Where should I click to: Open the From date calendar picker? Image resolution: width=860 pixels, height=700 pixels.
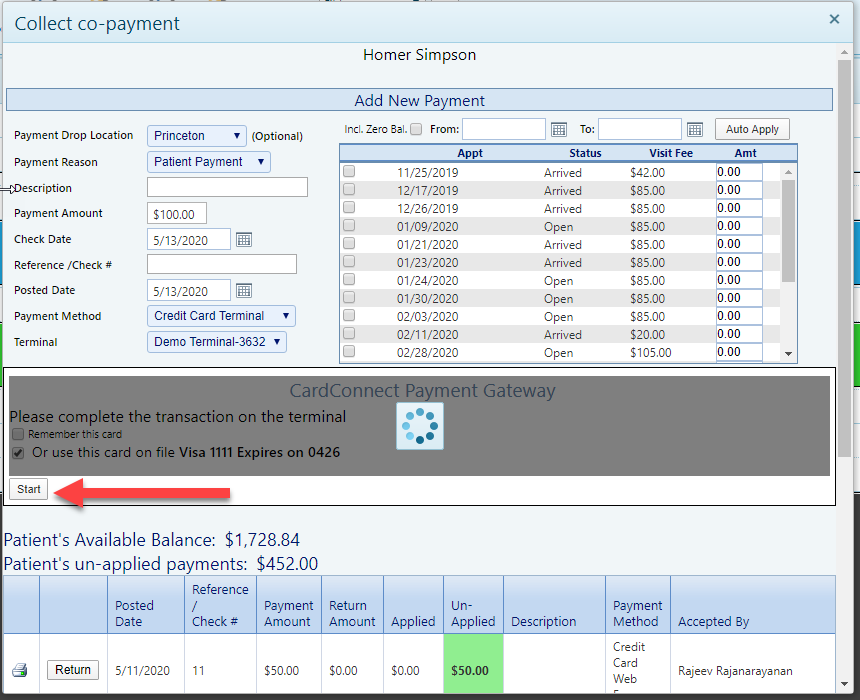tap(559, 129)
